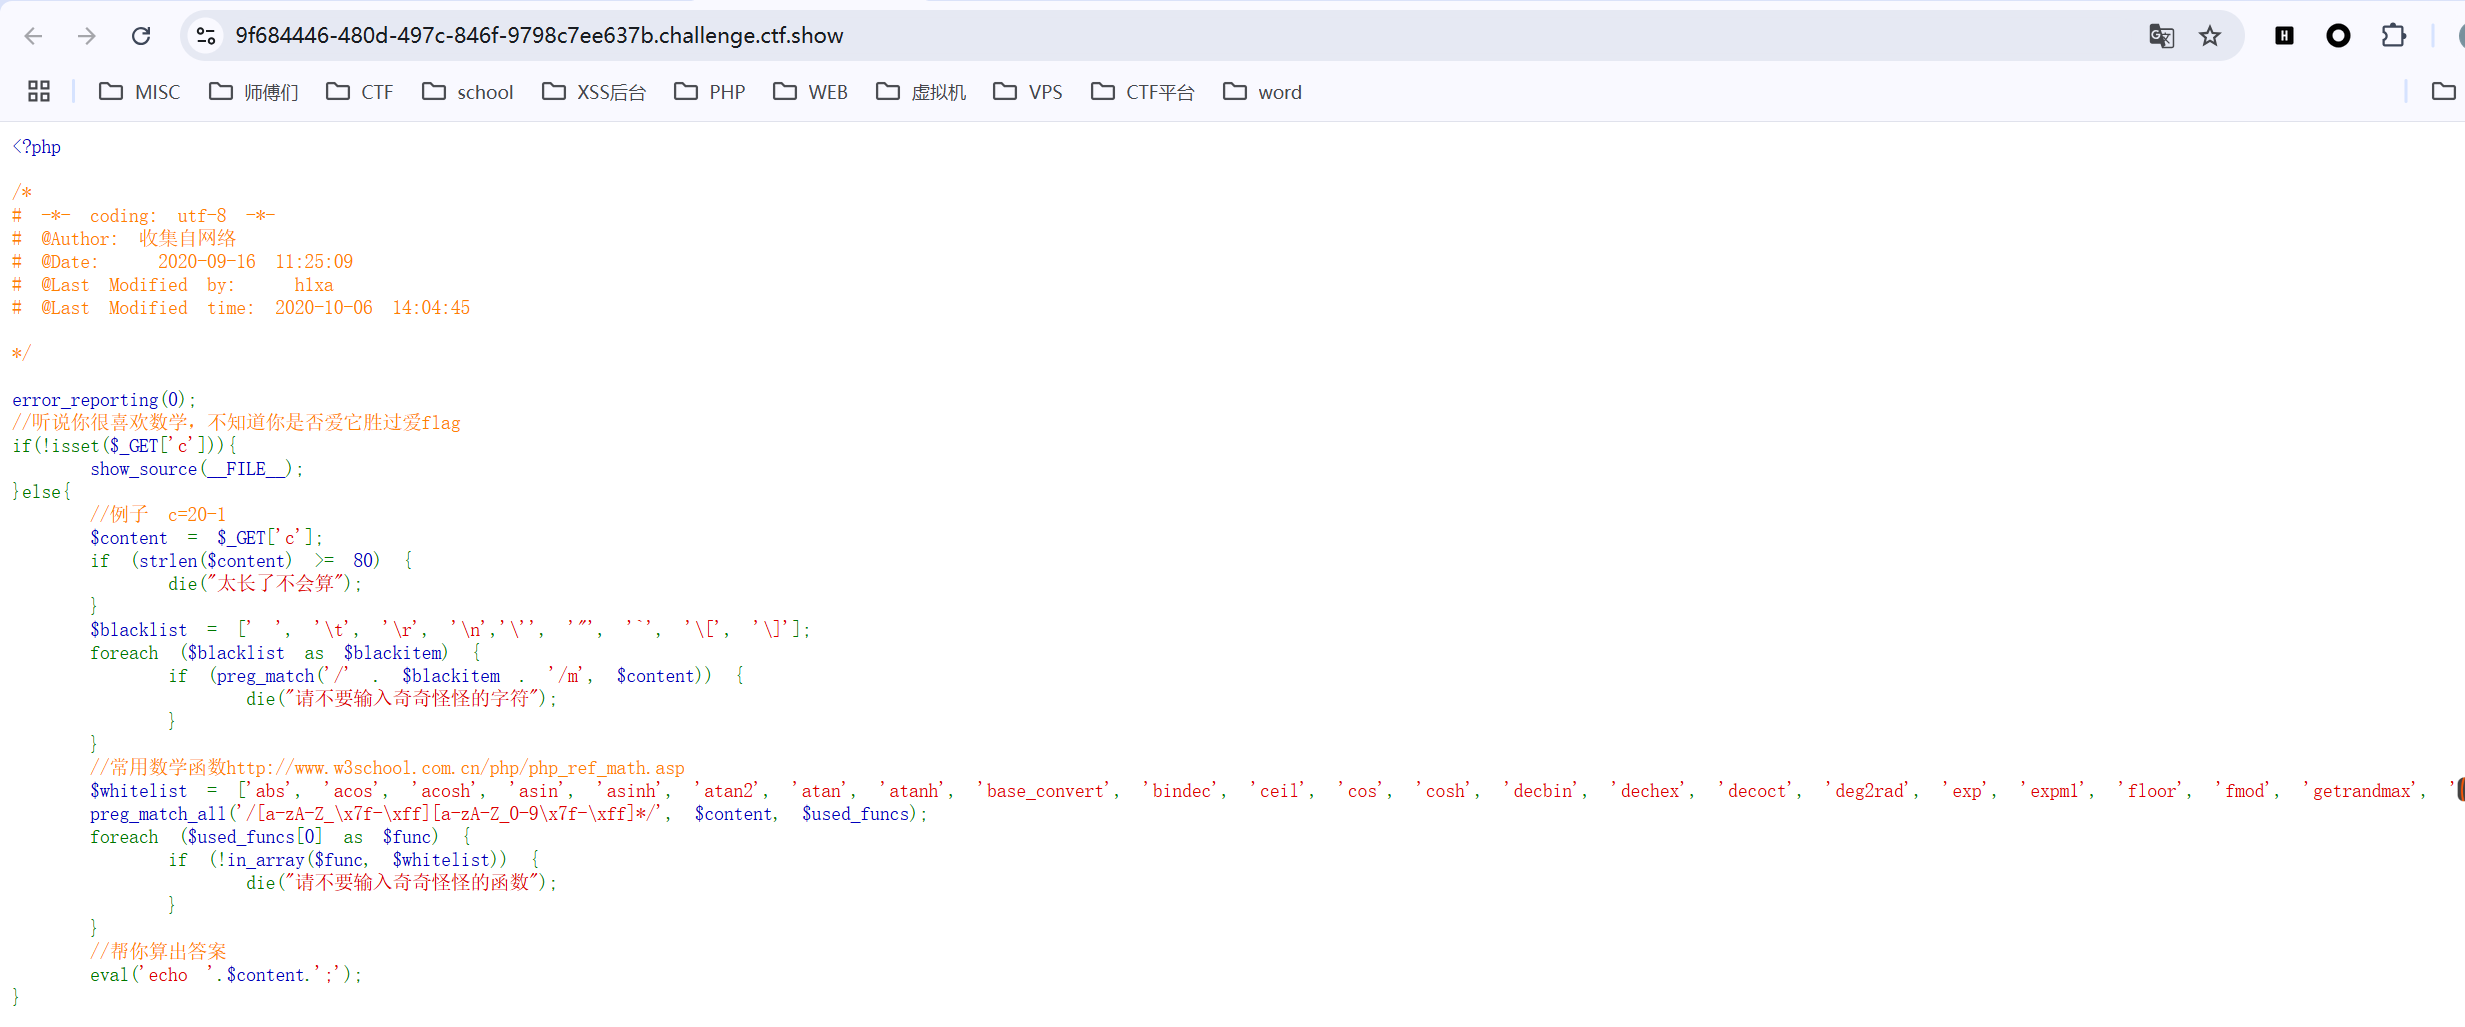This screenshot has height=1027, width=2465.
Task: Open the apps grid shortcut
Action: pos(39,92)
